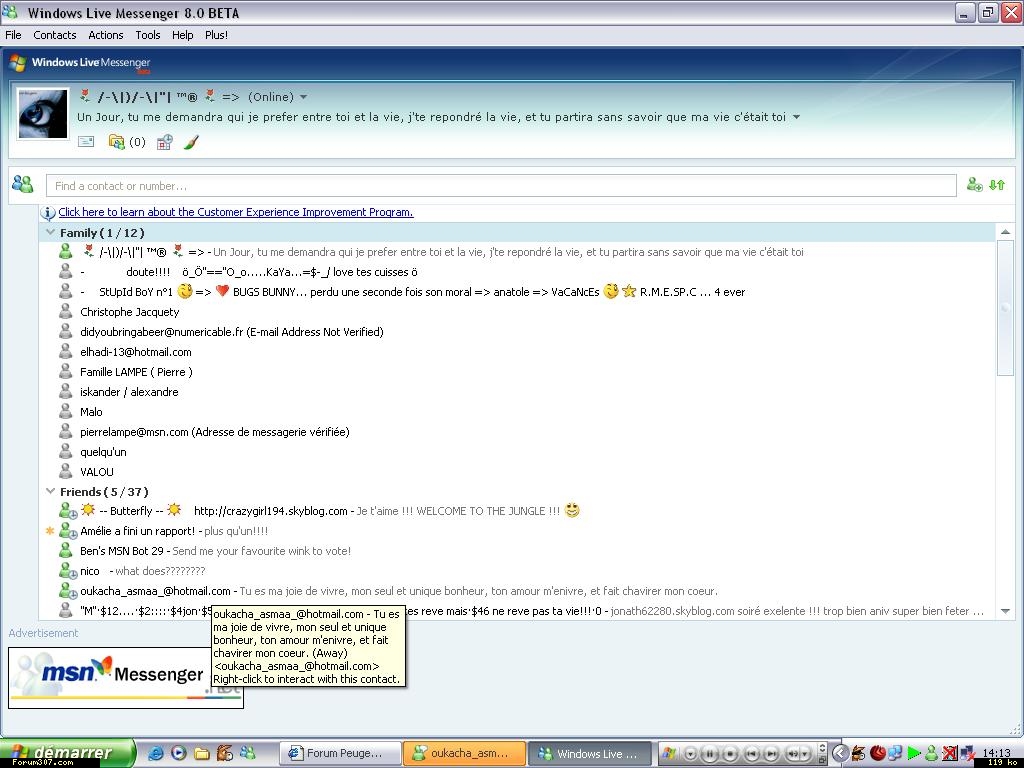
Task: Open the Forum Peuge... taskbar button
Action: [x=338, y=753]
